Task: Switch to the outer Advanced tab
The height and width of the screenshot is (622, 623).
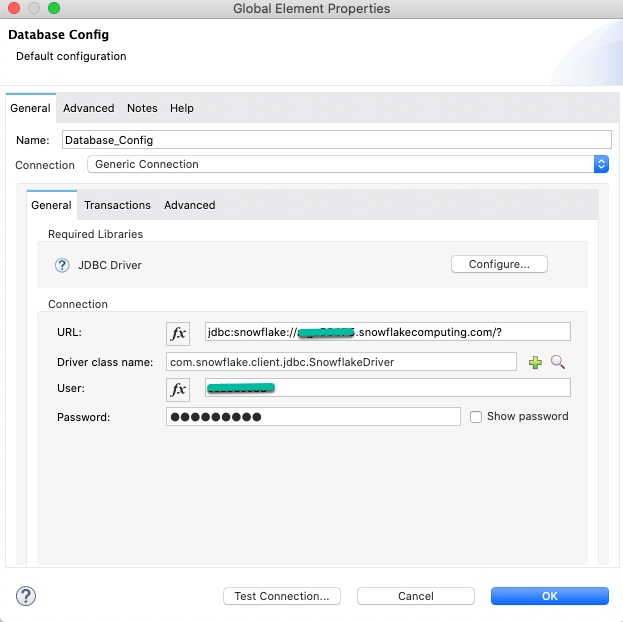Action: (89, 108)
